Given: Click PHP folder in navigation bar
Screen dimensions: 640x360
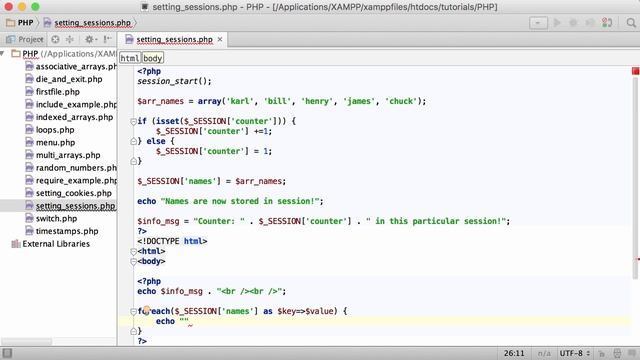Looking at the screenshot, I should 20,23.
